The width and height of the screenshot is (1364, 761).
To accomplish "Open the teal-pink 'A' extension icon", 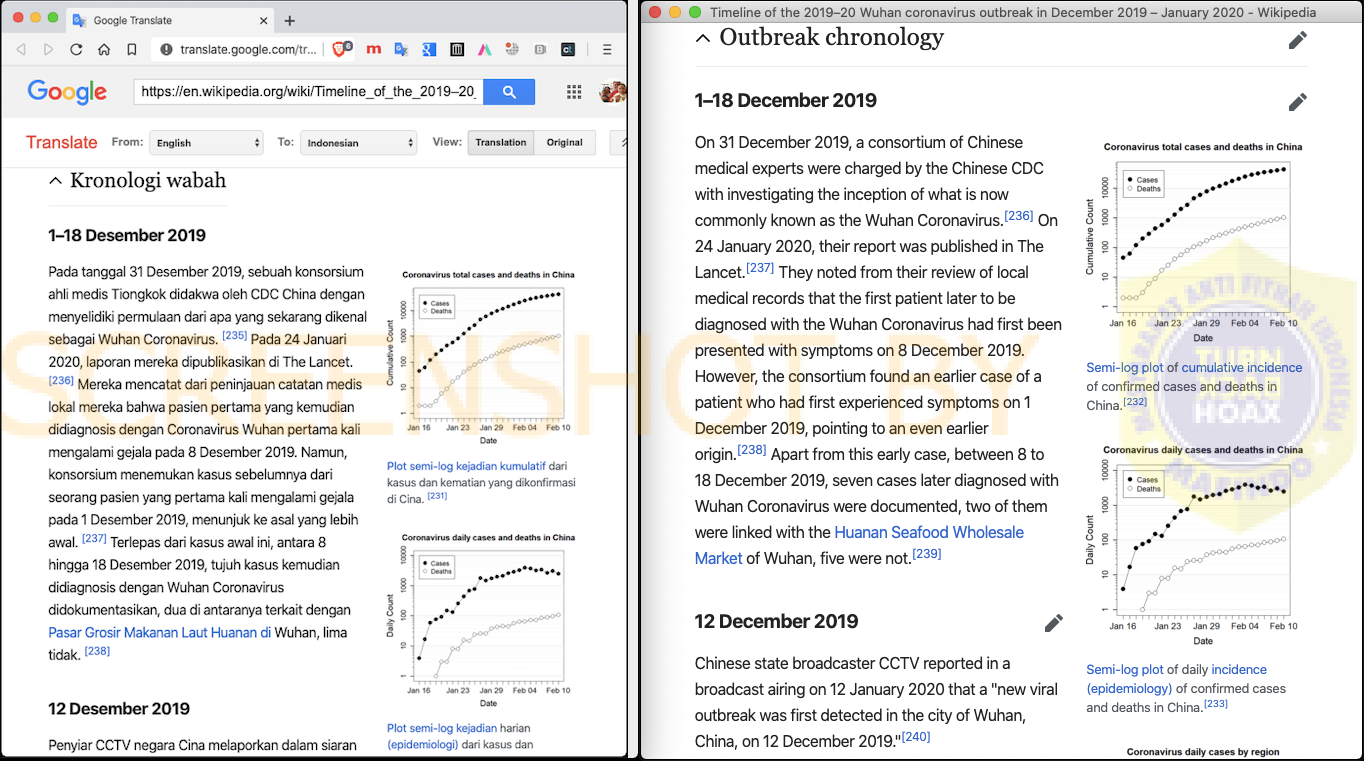I will point(484,49).
